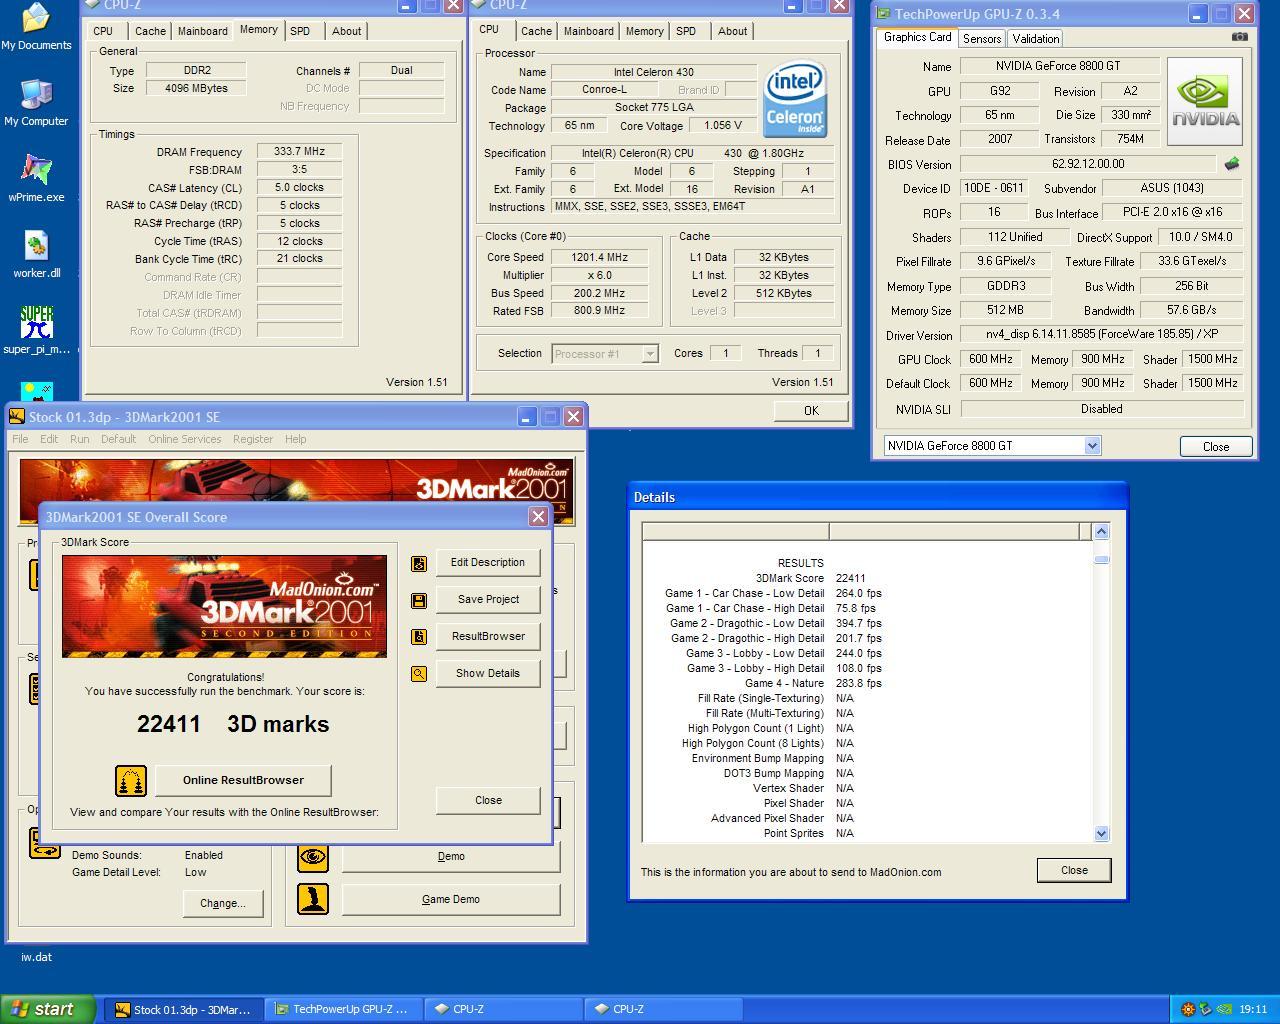The height and width of the screenshot is (1024, 1280).
Task: Open the GeForce 8800 GT card dropdown
Action: click(1092, 446)
